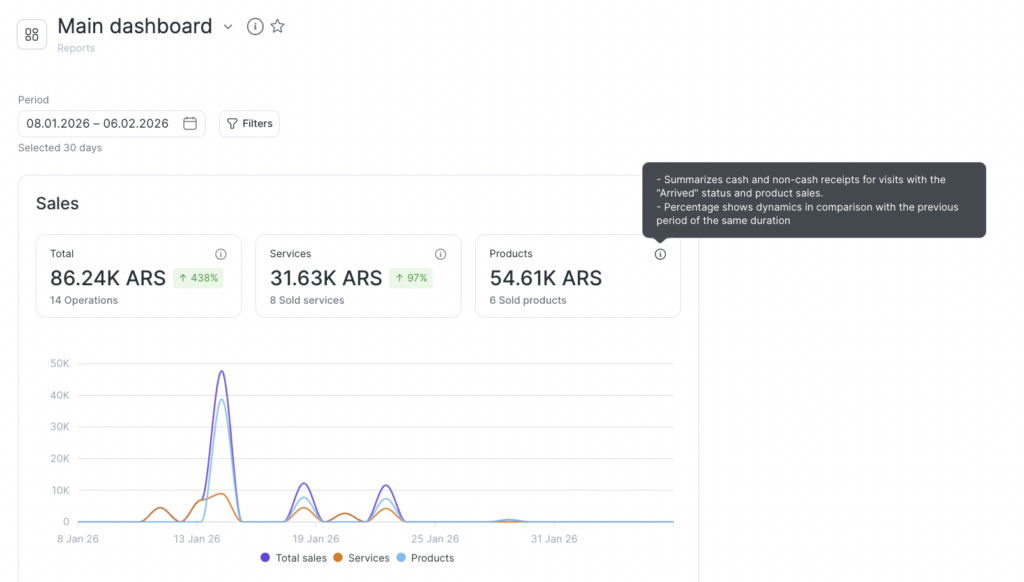Click info icon on Total card
Image resolution: width=1024 pixels, height=582 pixels.
(x=221, y=254)
